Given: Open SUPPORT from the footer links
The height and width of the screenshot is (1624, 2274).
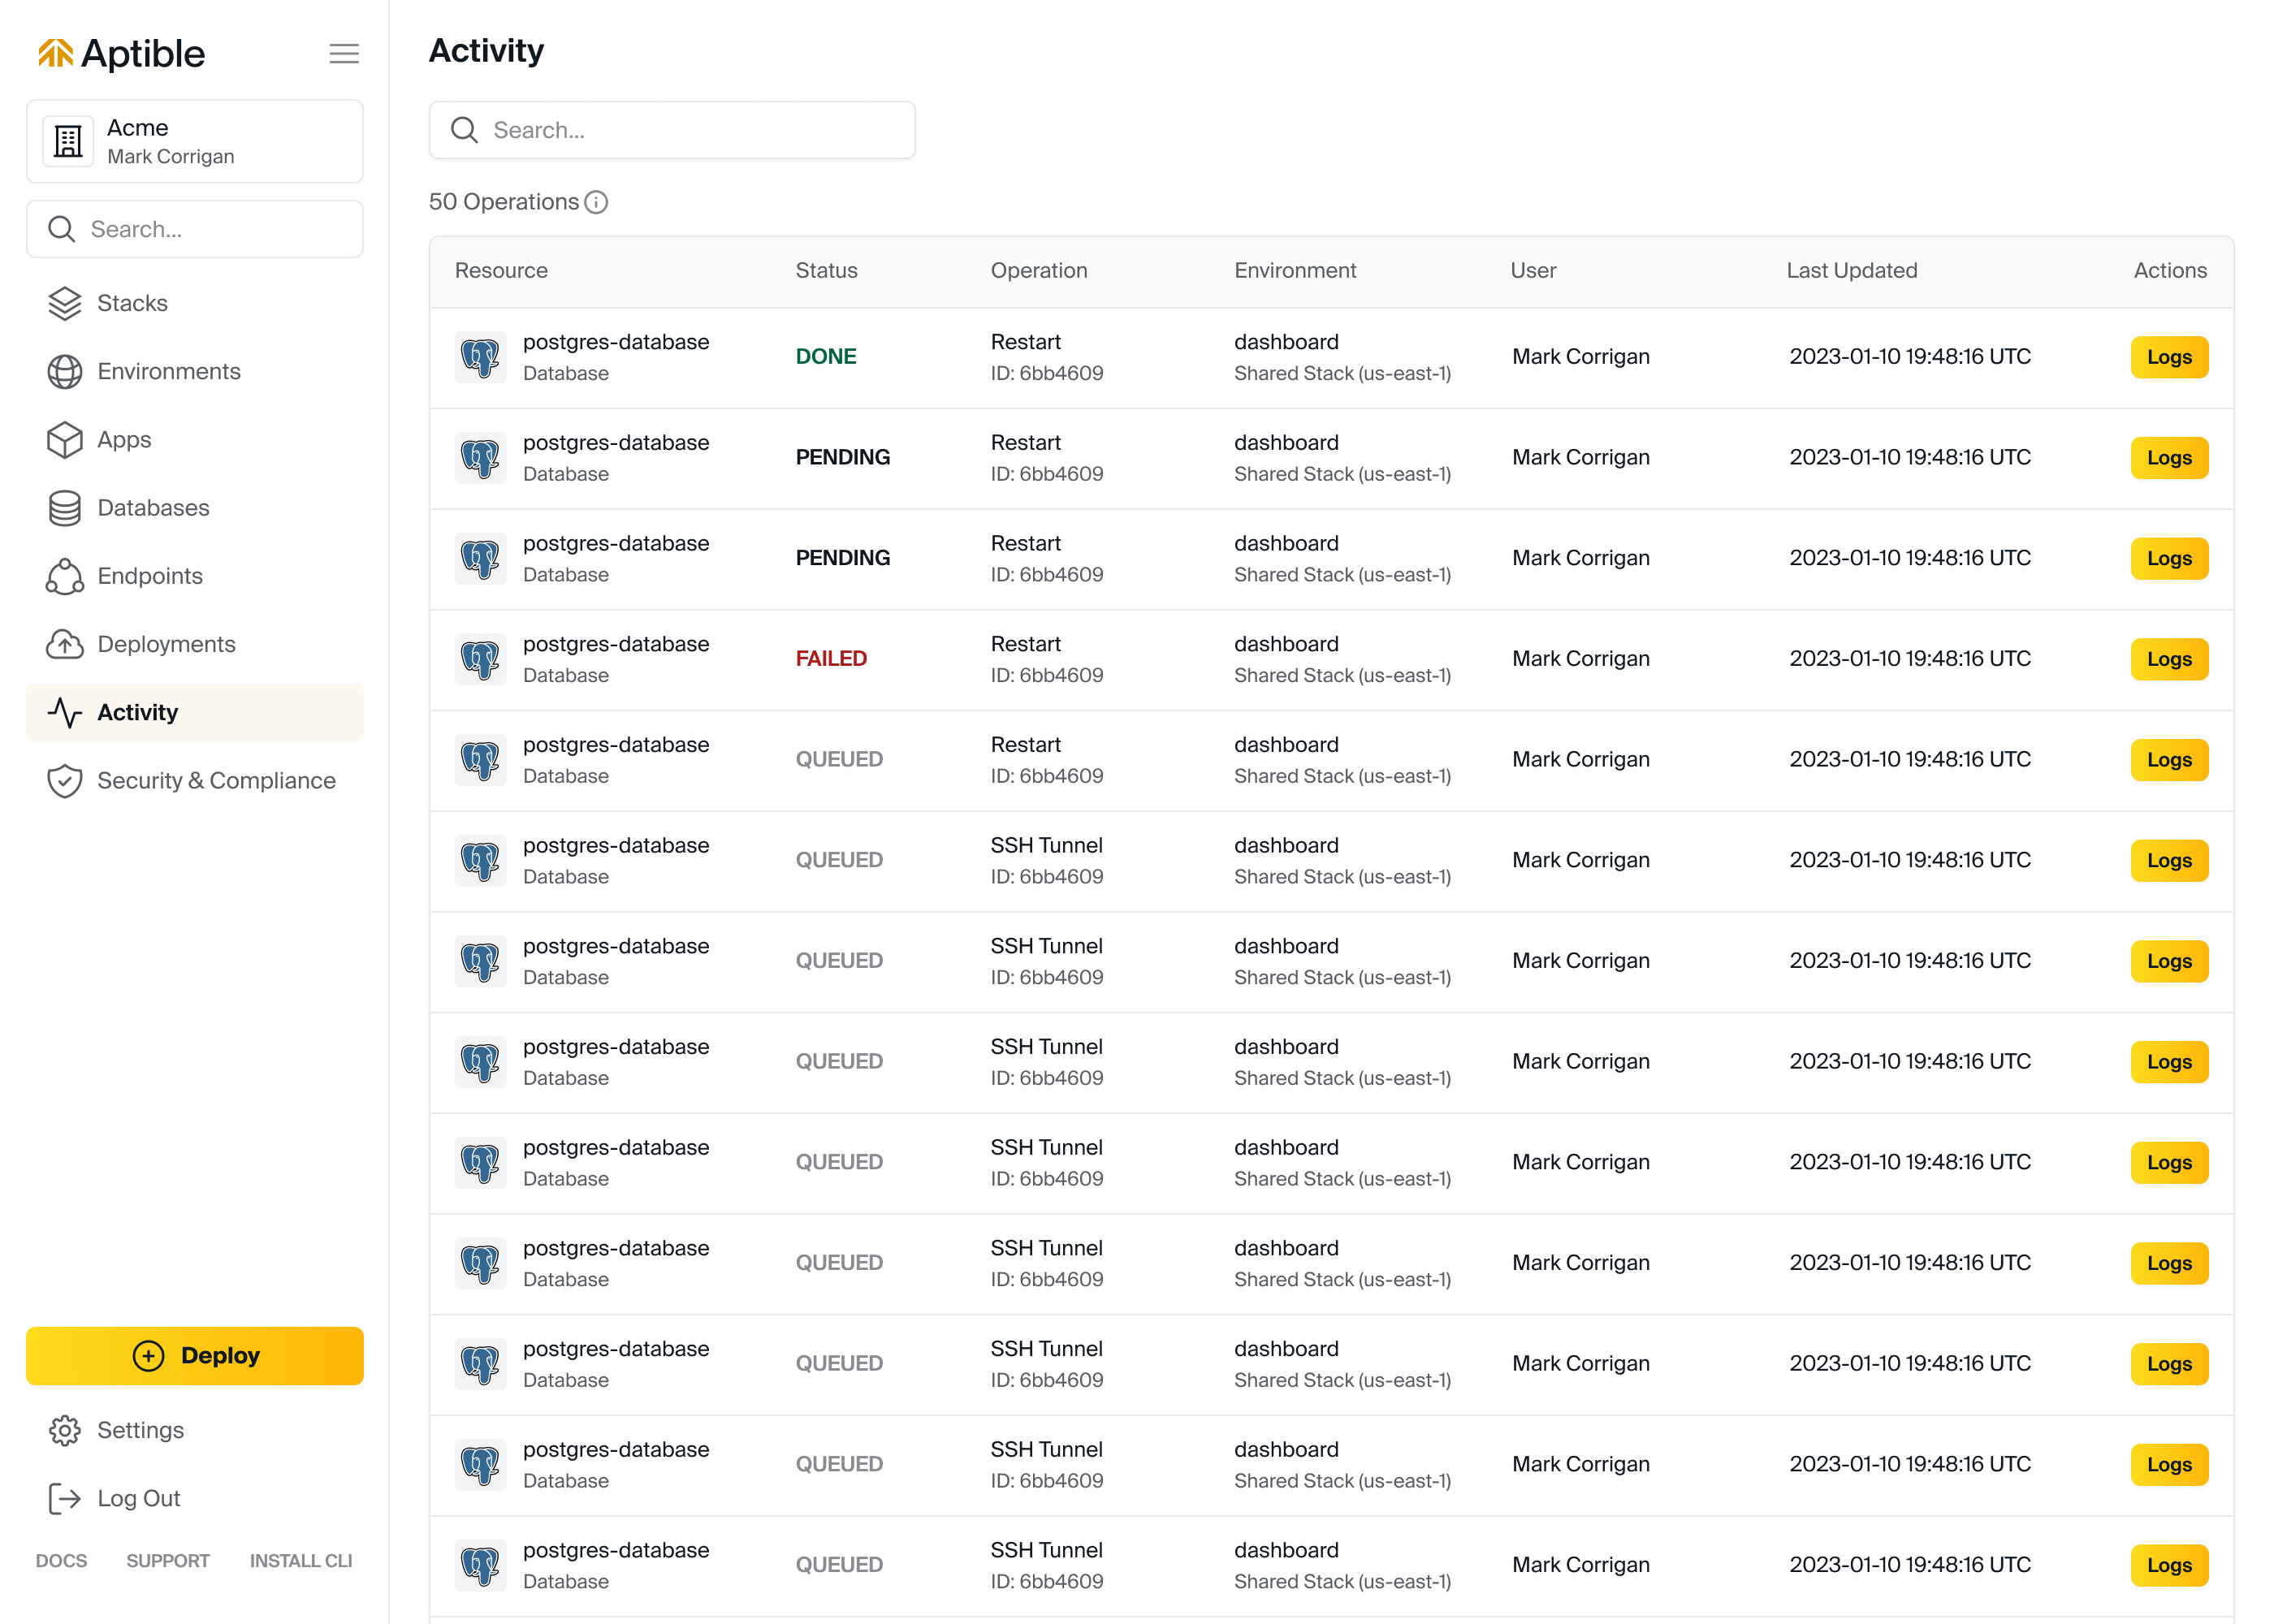Looking at the screenshot, I should point(167,1561).
